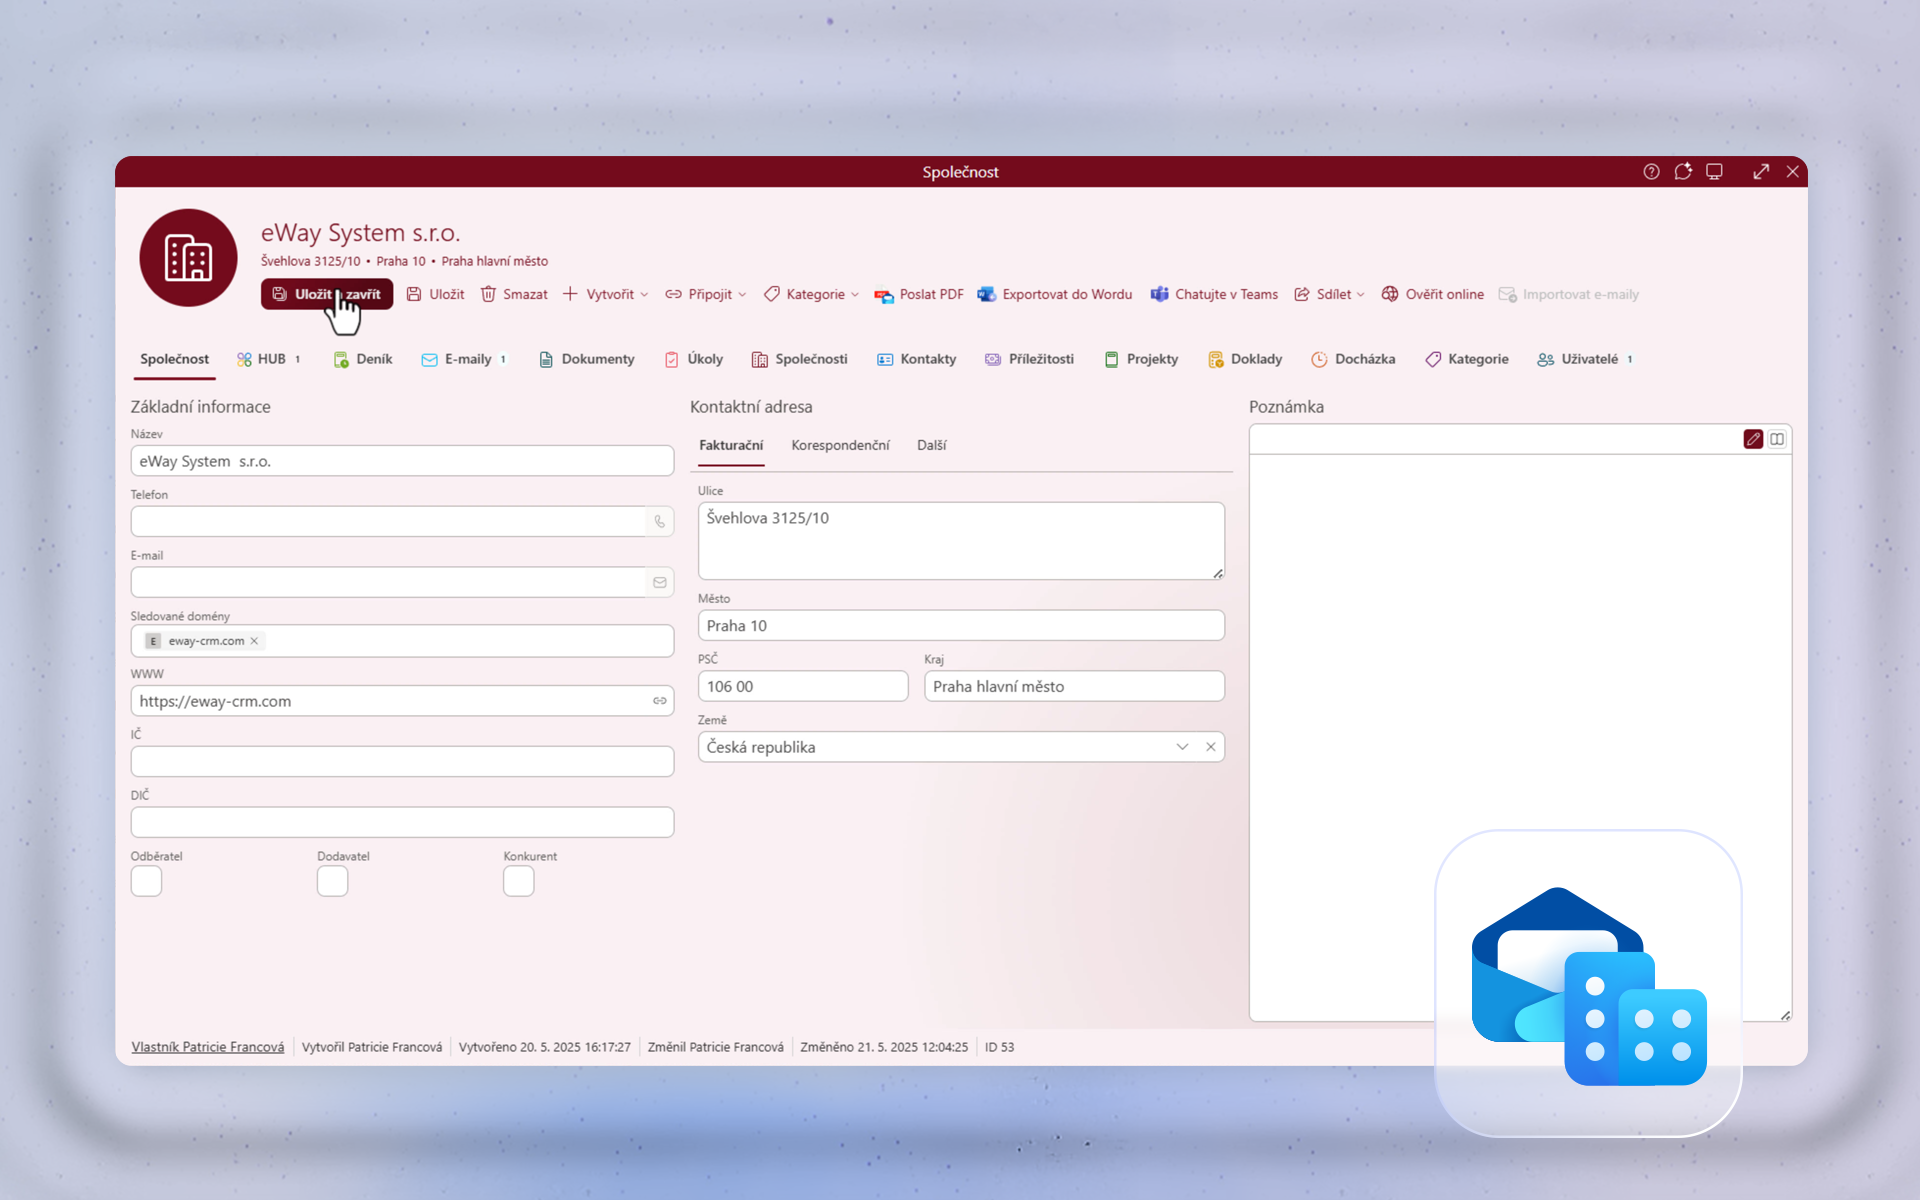Click Importovat e-maily button
This screenshot has width=1920, height=1200.
(x=1569, y=294)
